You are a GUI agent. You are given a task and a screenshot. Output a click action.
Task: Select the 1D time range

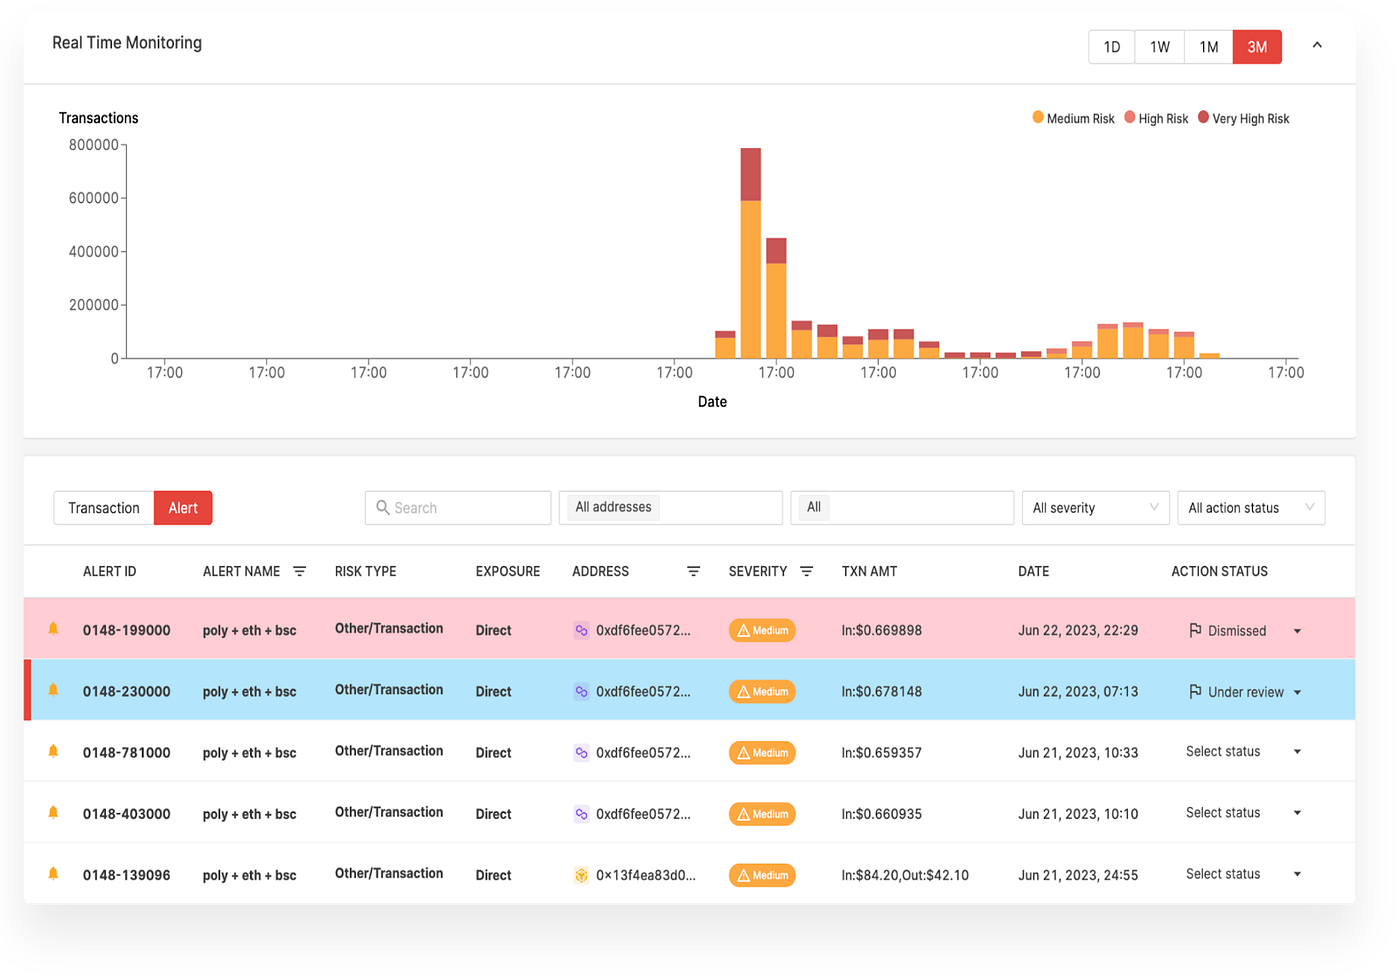coord(1111,46)
